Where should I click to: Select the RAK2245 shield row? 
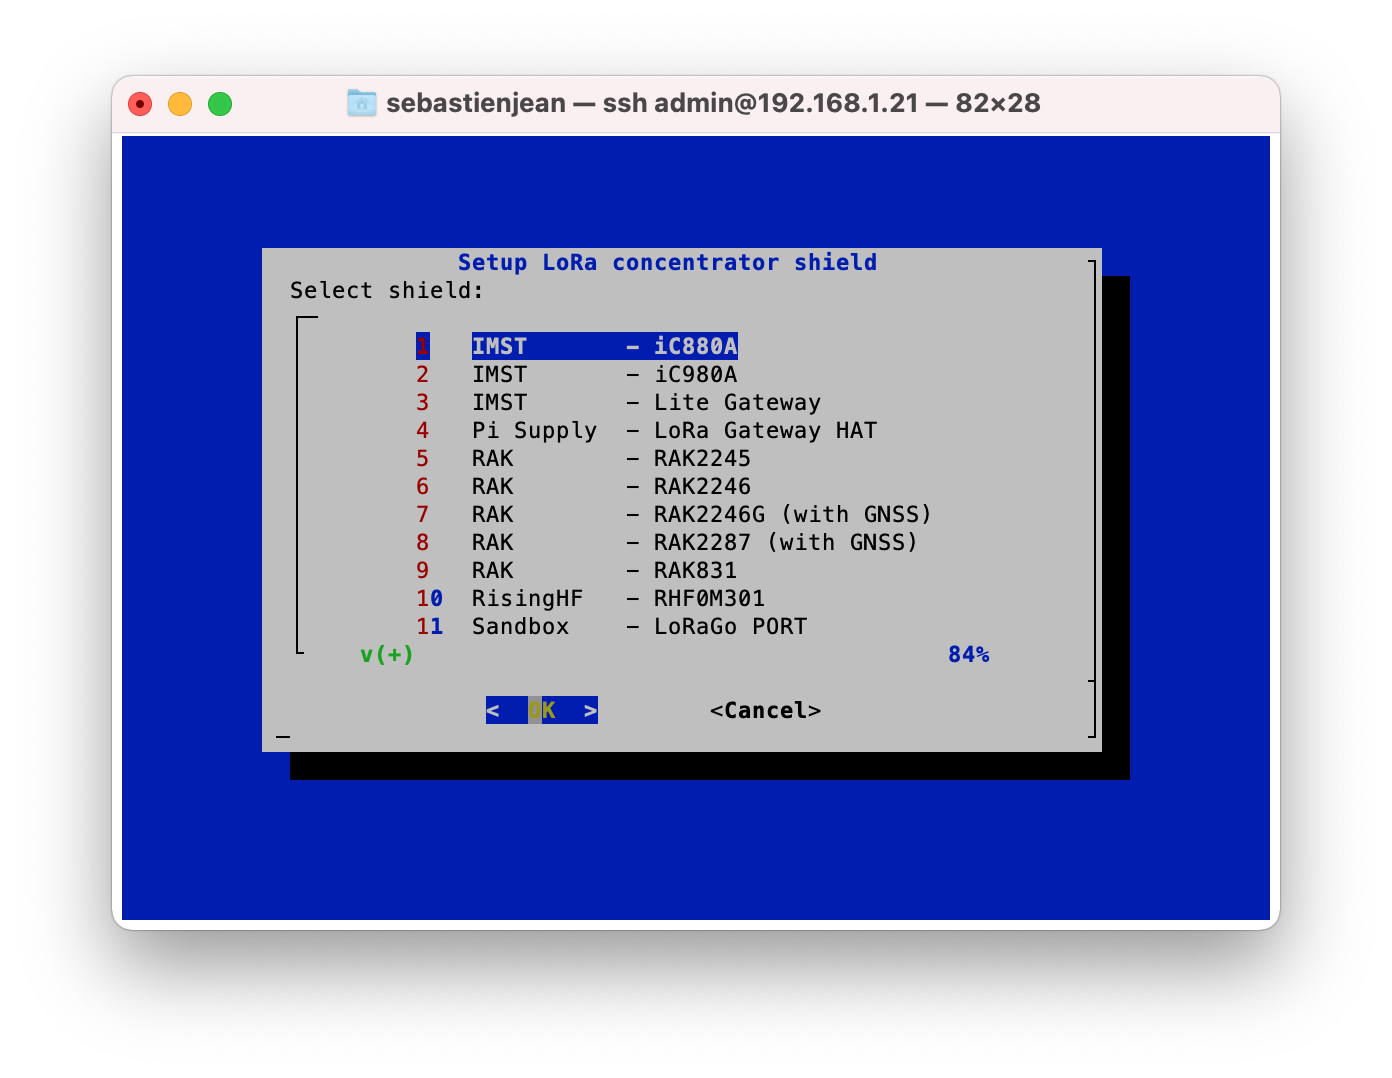point(584,458)
